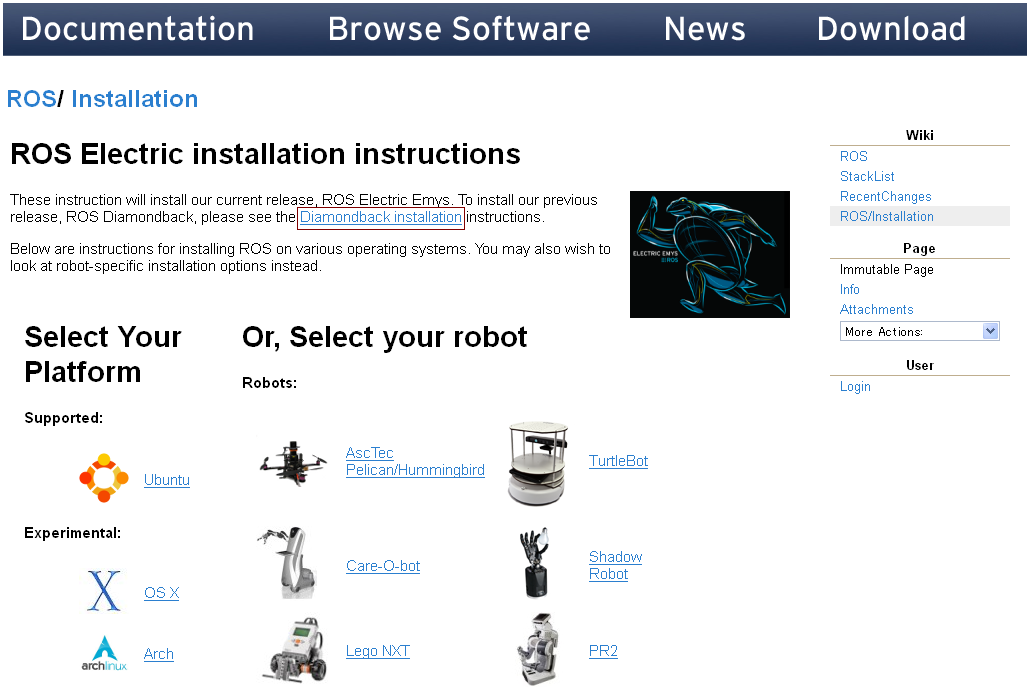Click the Ubuntu logo icon
This screenshot has height=691, width=1031.
coord(104,478)
